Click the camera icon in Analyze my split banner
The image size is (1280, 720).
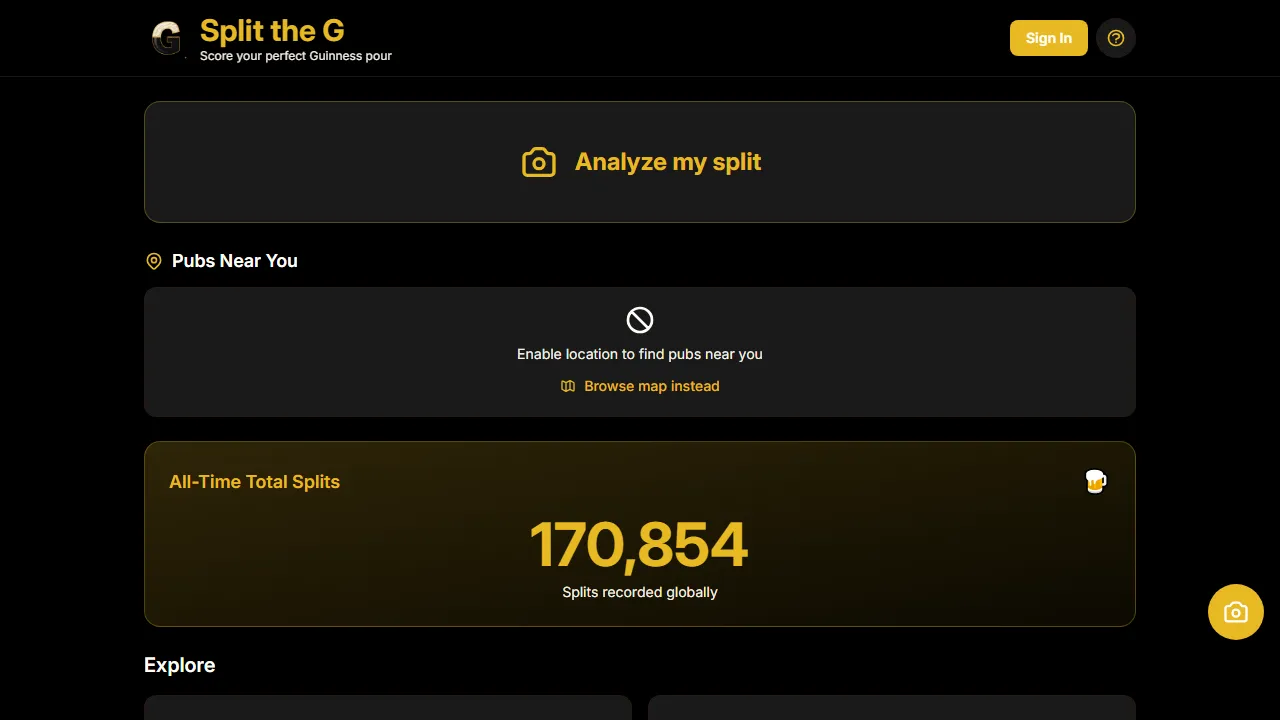539,161
